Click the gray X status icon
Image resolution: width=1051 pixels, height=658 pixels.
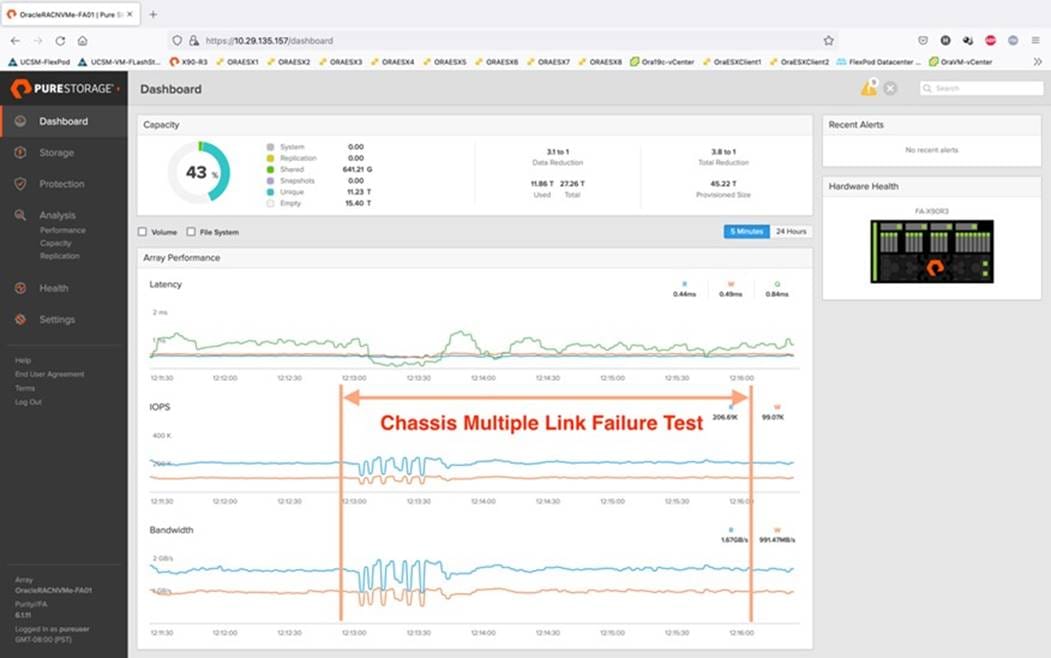(890, 88)
